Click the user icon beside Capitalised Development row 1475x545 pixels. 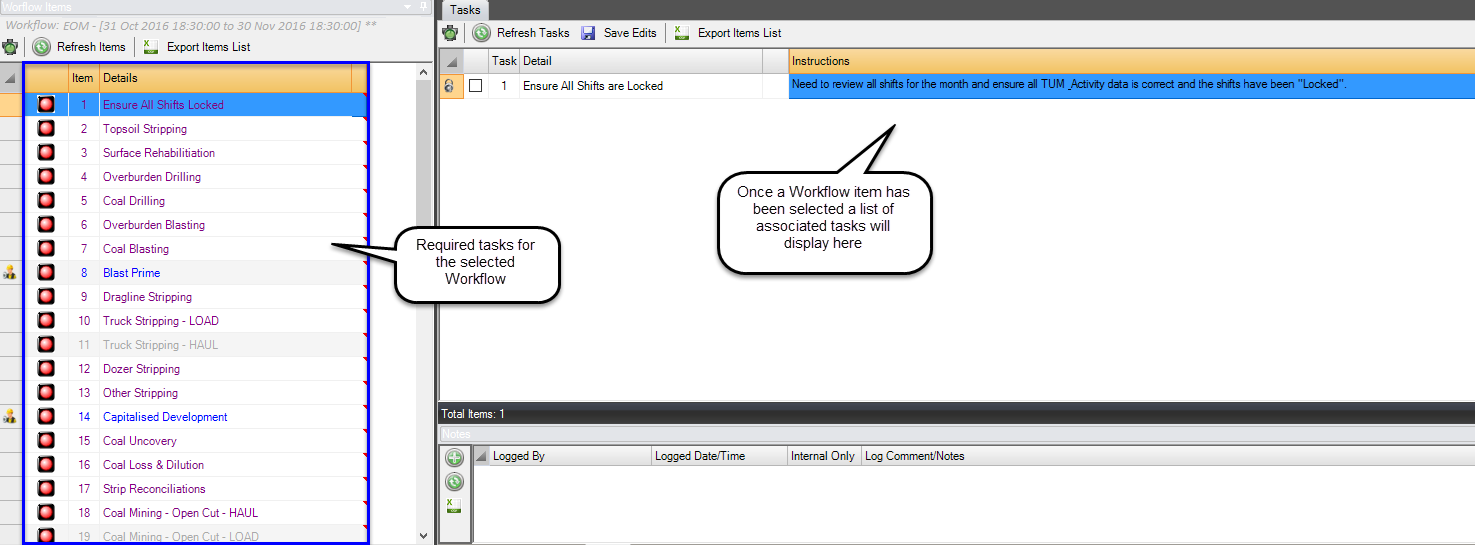click(x=10, y=416)
